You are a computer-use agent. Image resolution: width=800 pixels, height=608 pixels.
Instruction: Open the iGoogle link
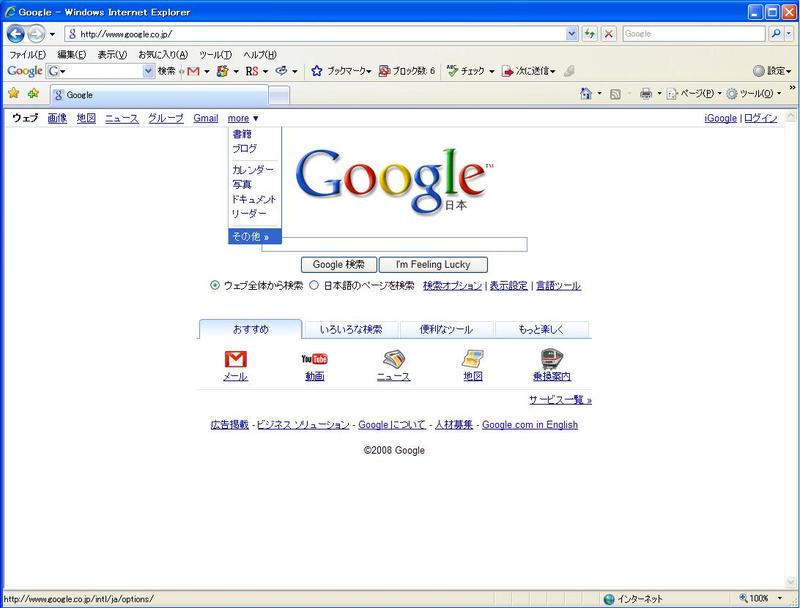[x=720, y=118]
